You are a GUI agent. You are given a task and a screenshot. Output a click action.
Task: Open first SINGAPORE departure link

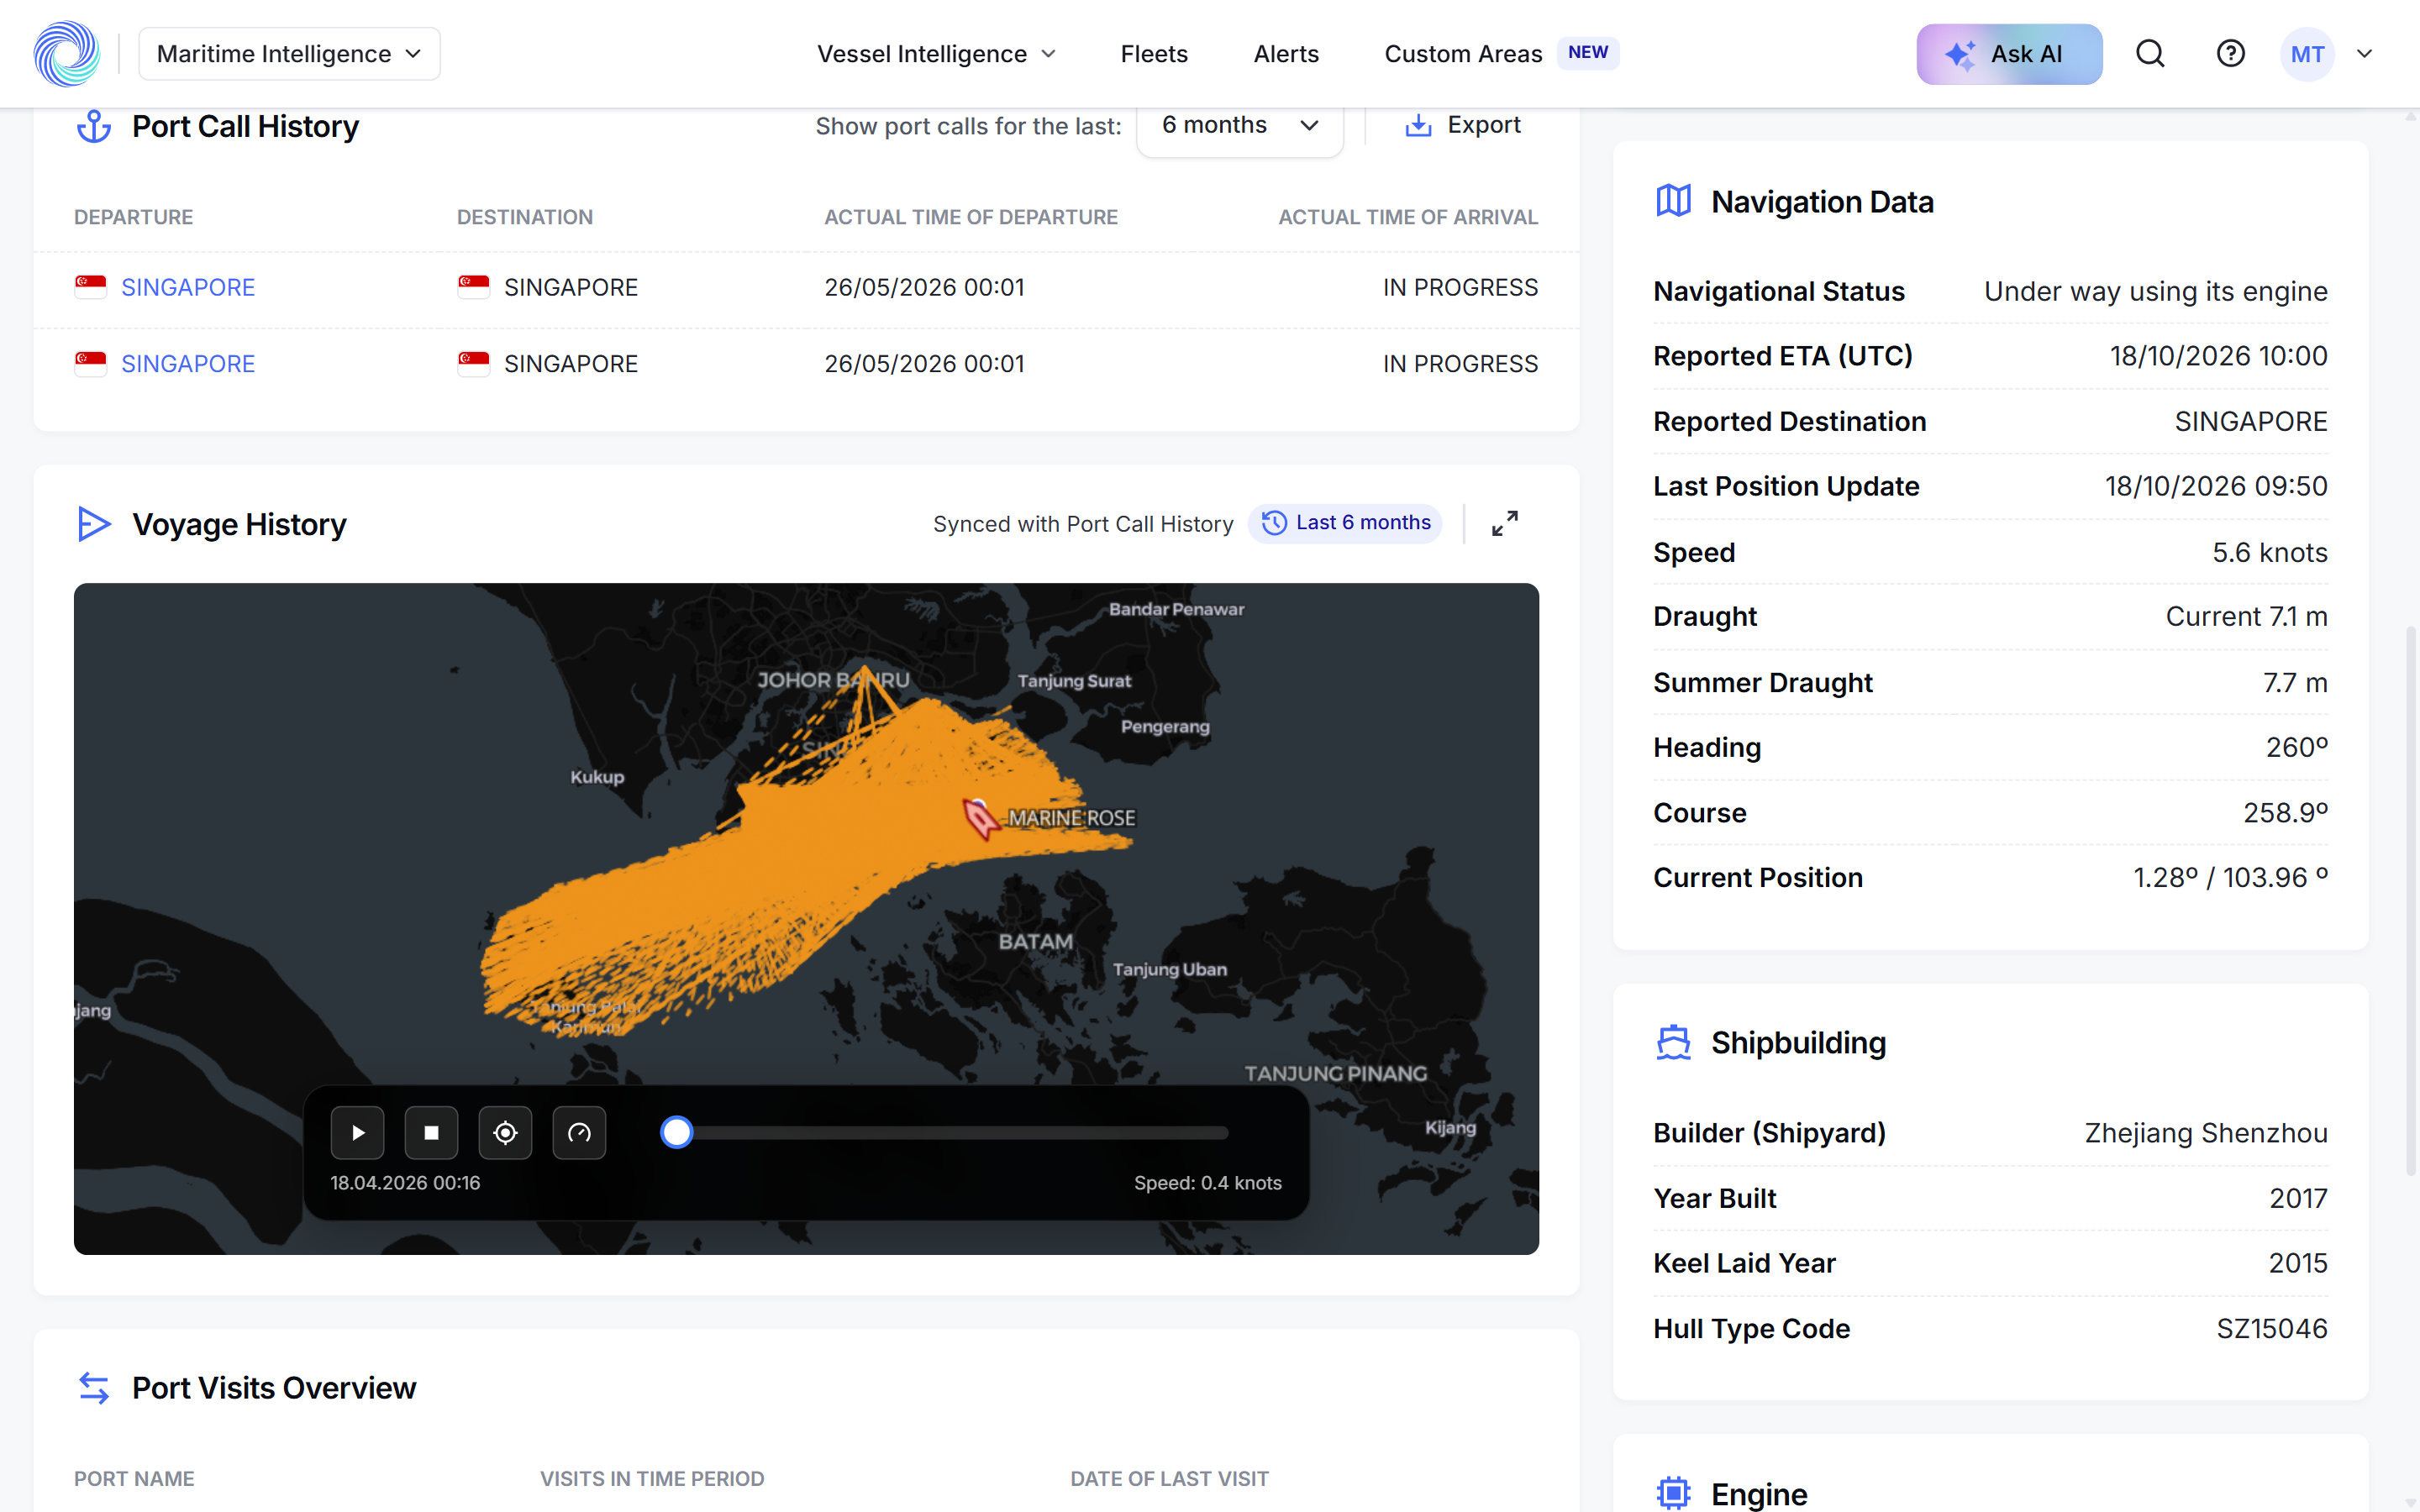tap(188, 287)
